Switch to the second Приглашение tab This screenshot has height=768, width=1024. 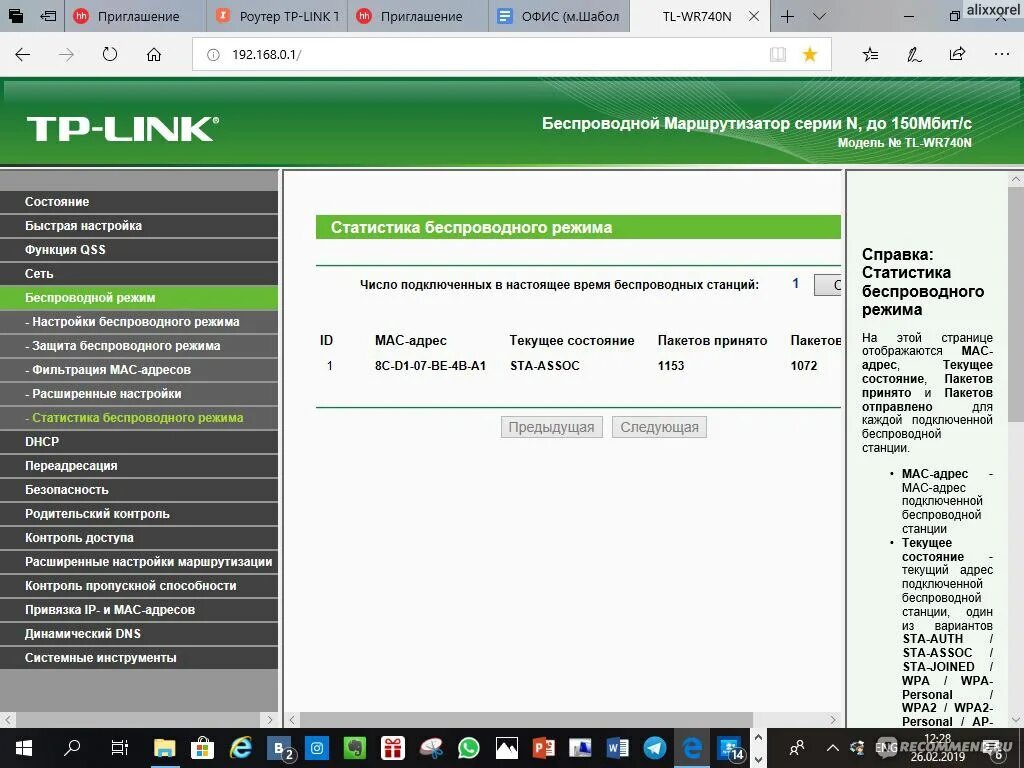click(x=418, y=16)
